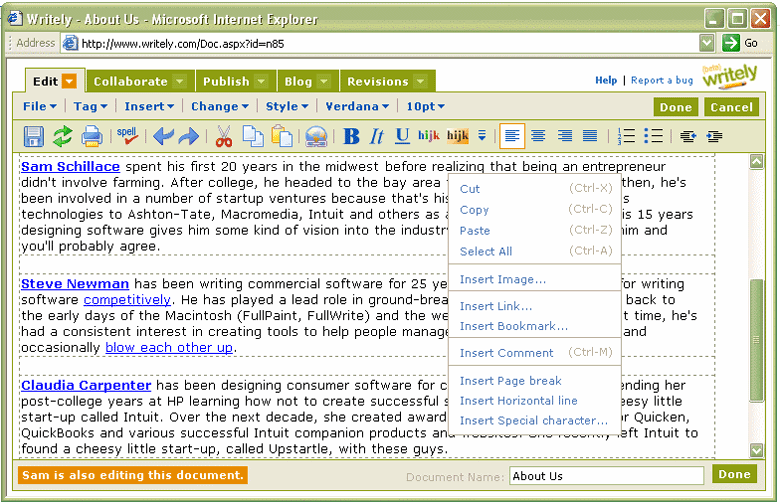Choose Insert Page break
780x504 pixels.
coord(535,381)
